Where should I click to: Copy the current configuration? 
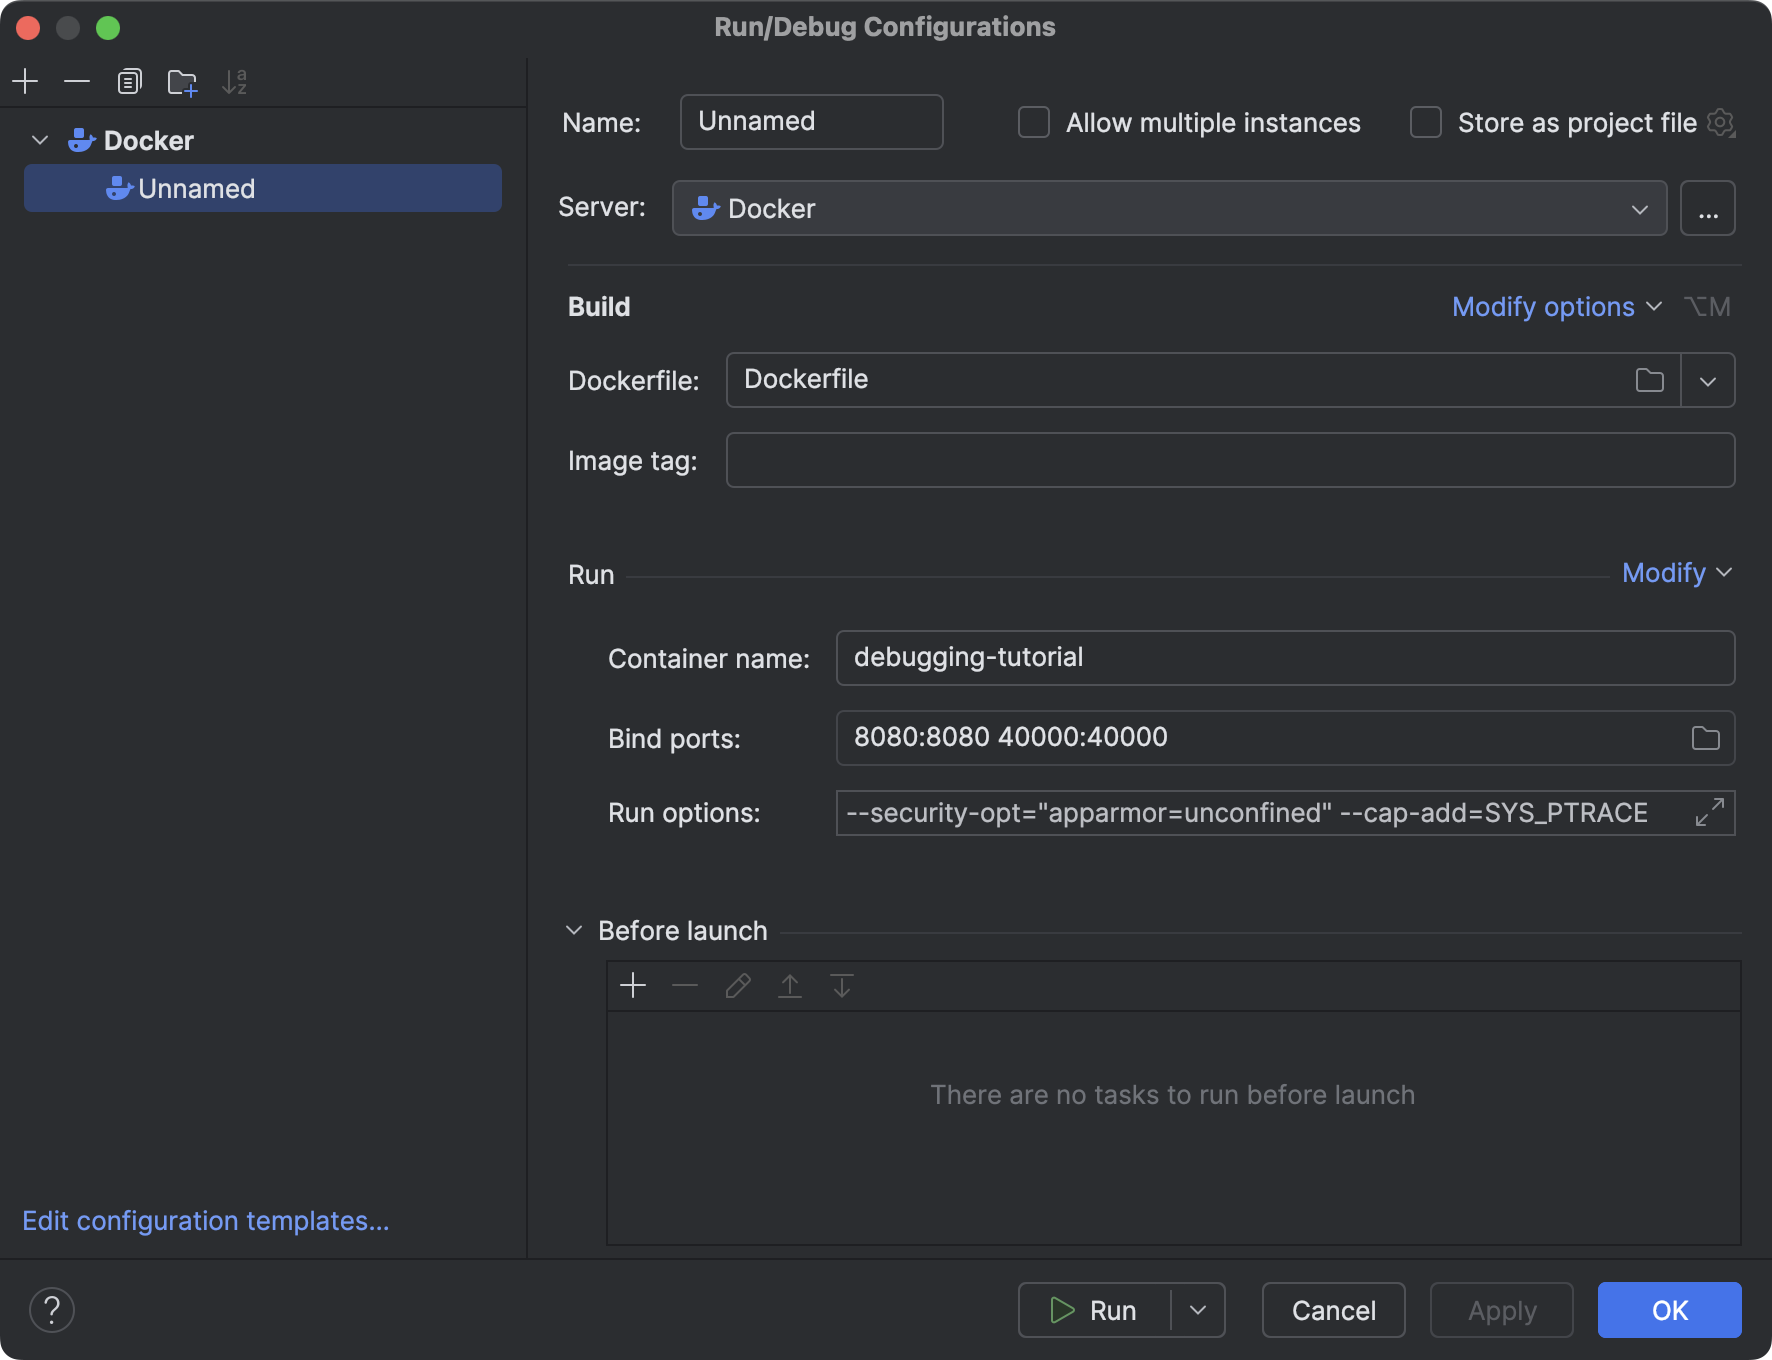click(129, 81)
